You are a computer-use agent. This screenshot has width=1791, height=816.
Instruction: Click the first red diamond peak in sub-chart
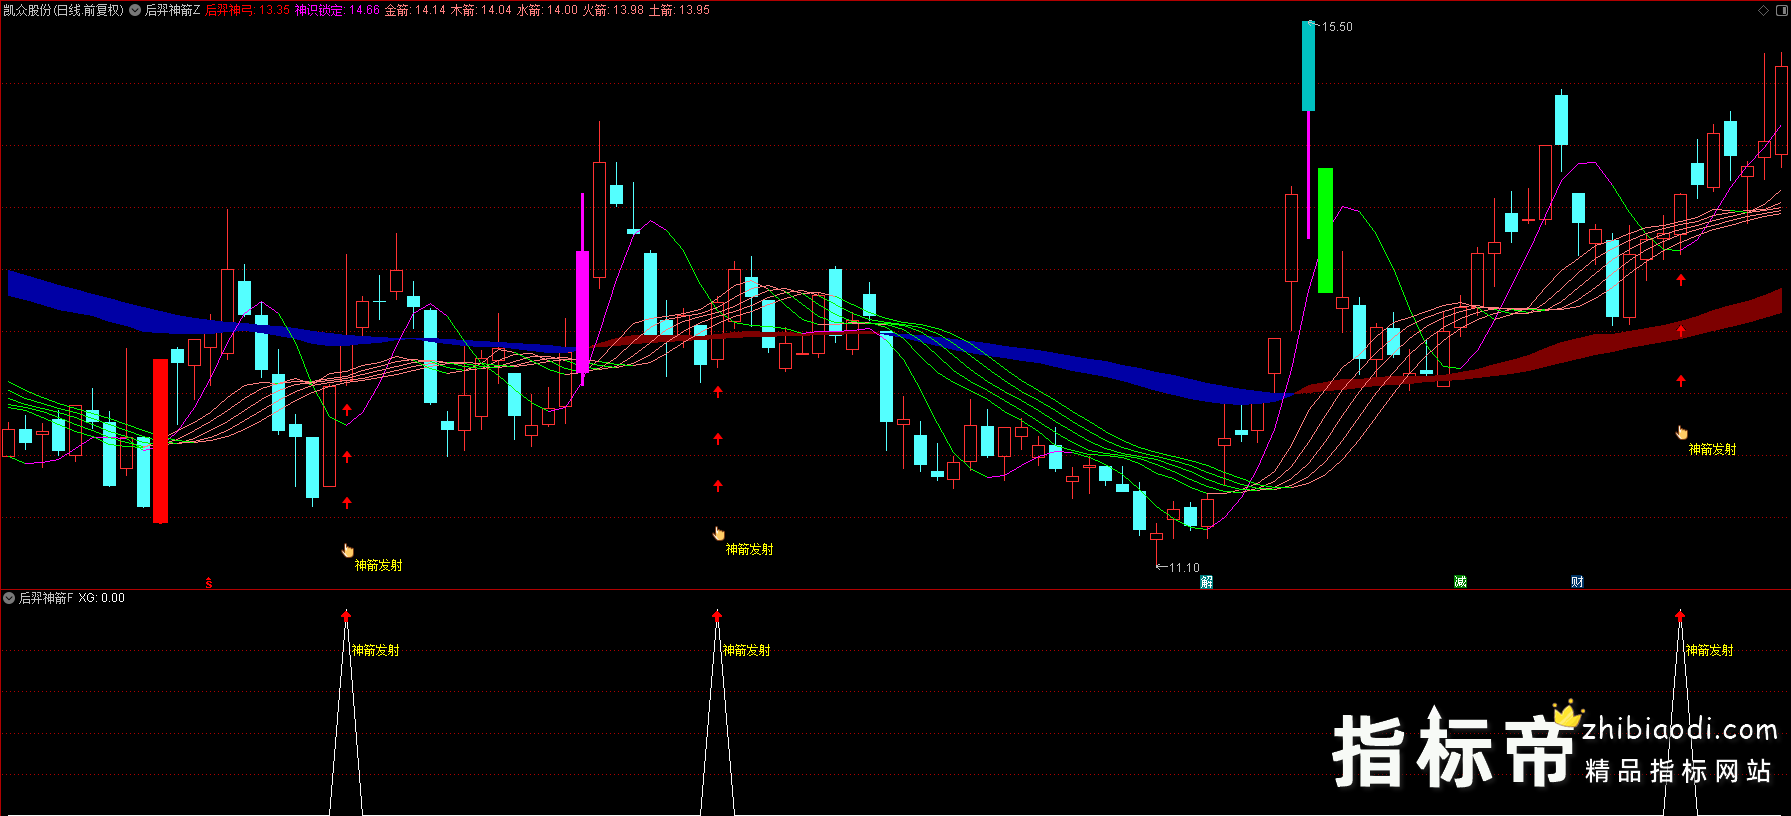tap(346, 615)
